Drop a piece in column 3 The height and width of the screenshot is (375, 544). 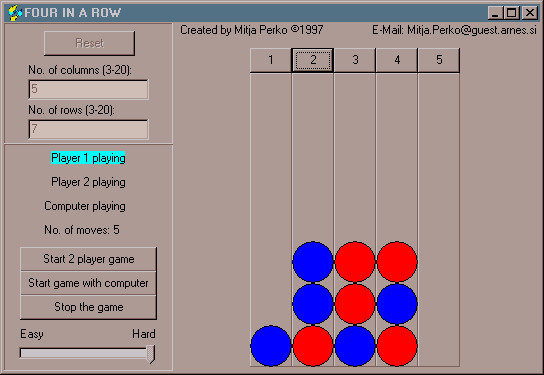(355, 60)
